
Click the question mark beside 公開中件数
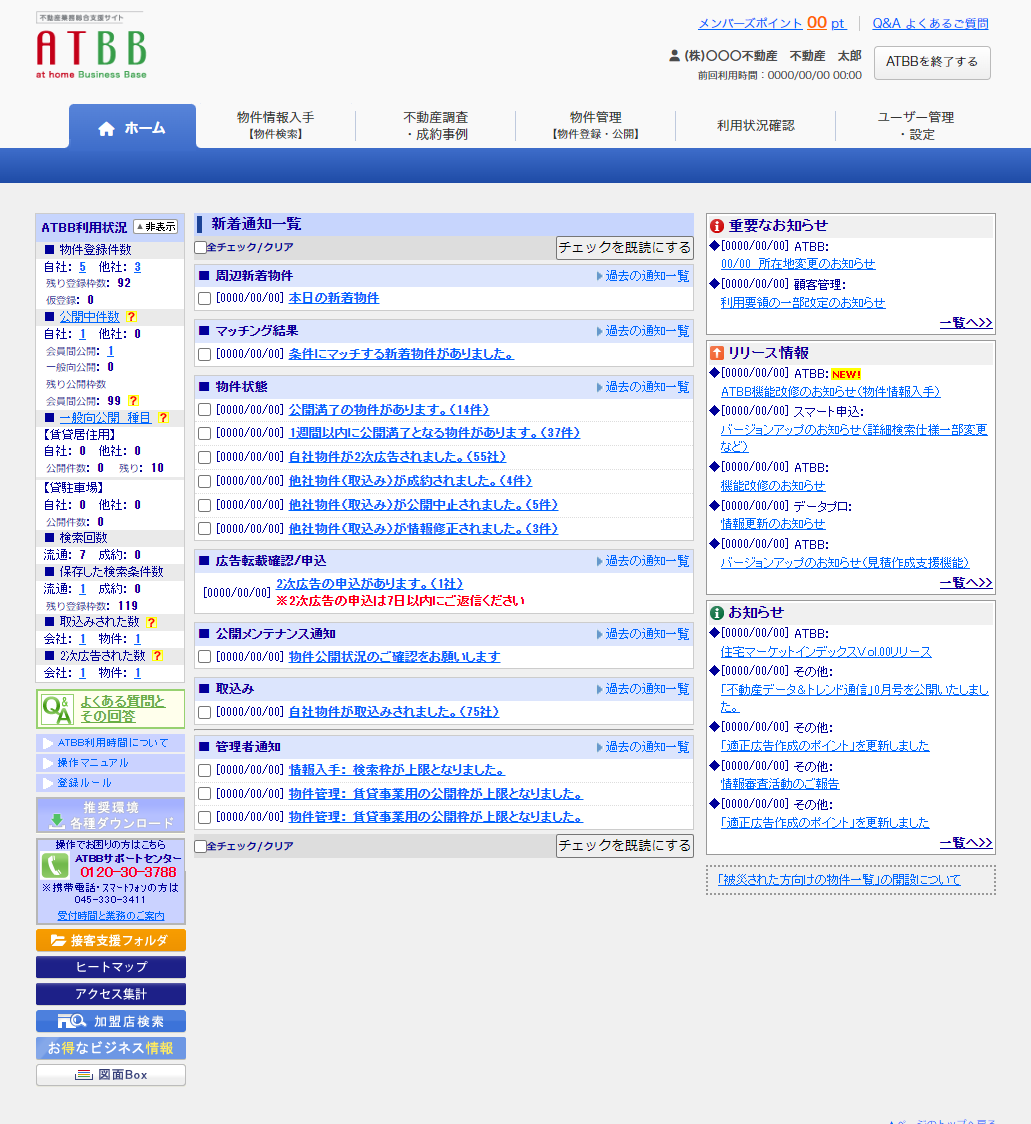click(131, 317)
